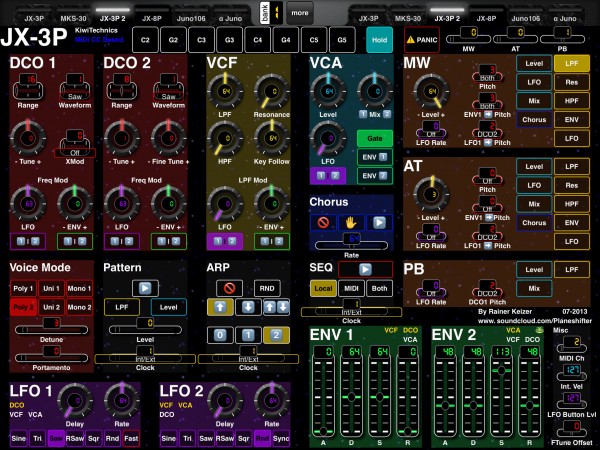Open DCO 2 Range selector
The height and width of the screenshot is (450, 600).
(122, 87)
